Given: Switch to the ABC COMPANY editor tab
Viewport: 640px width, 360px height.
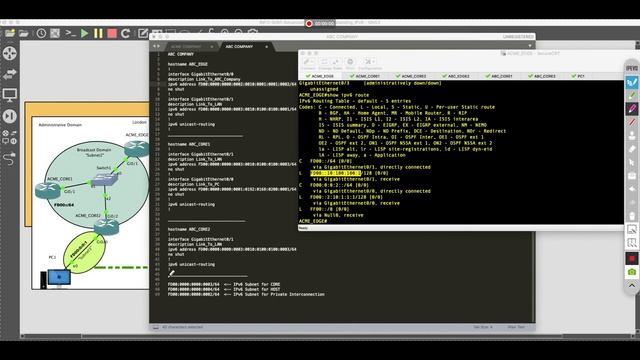Looking at the screenshot, I should coord(239,47).
